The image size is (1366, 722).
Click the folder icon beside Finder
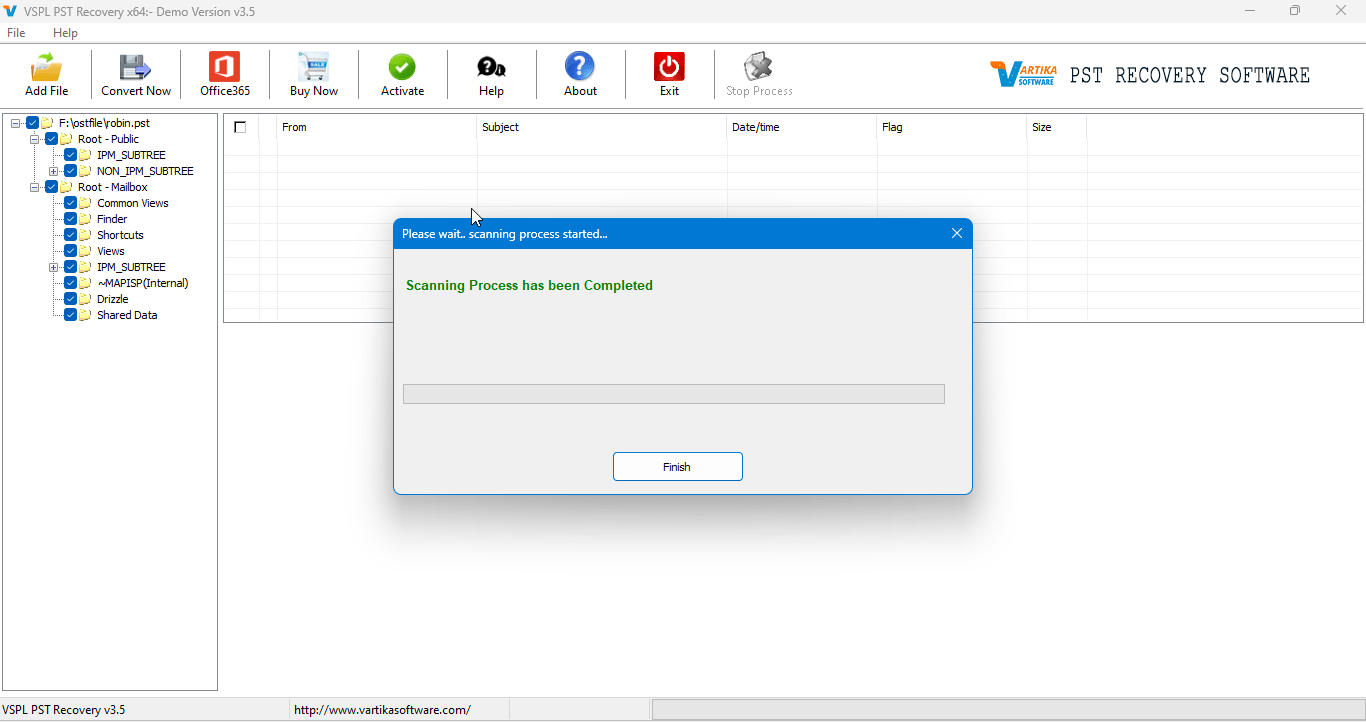click(x=86, y=219)
